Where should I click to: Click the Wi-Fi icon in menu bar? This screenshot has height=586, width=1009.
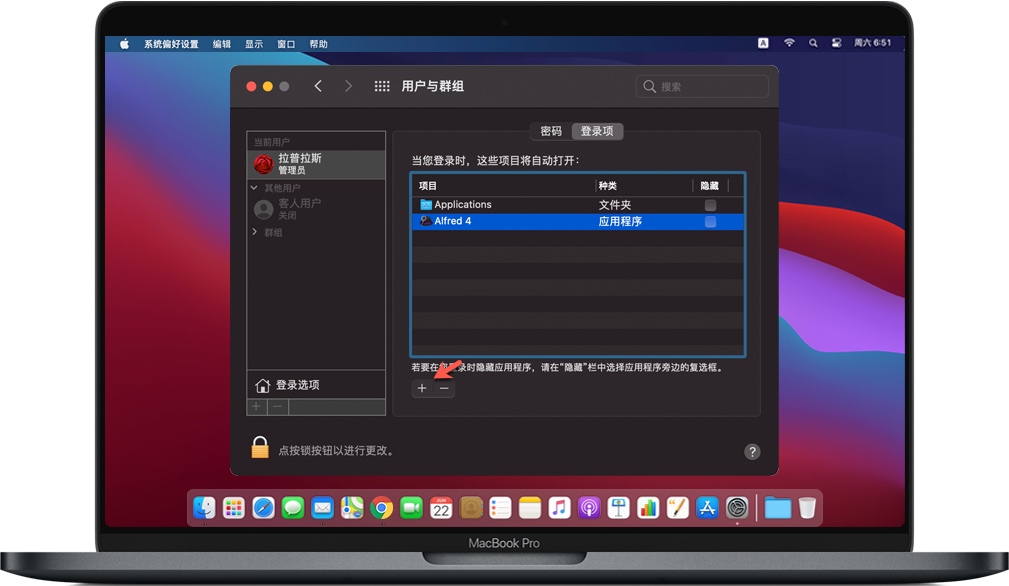789,43
